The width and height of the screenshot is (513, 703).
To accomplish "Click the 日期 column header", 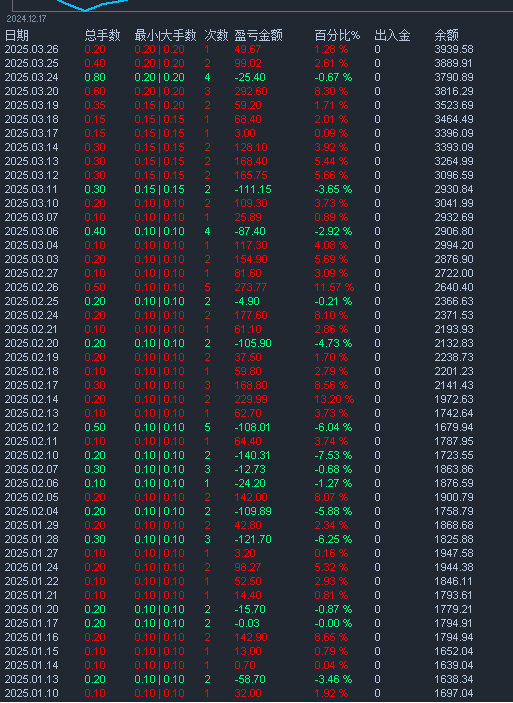I will [17, 35].
